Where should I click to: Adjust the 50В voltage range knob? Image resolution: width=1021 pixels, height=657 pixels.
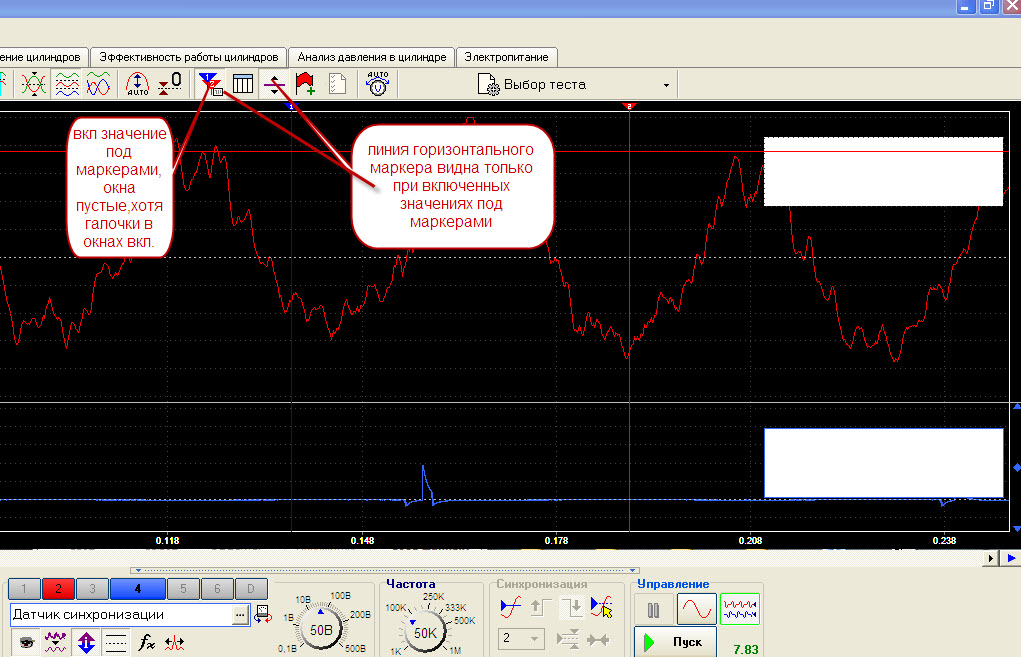320,630
